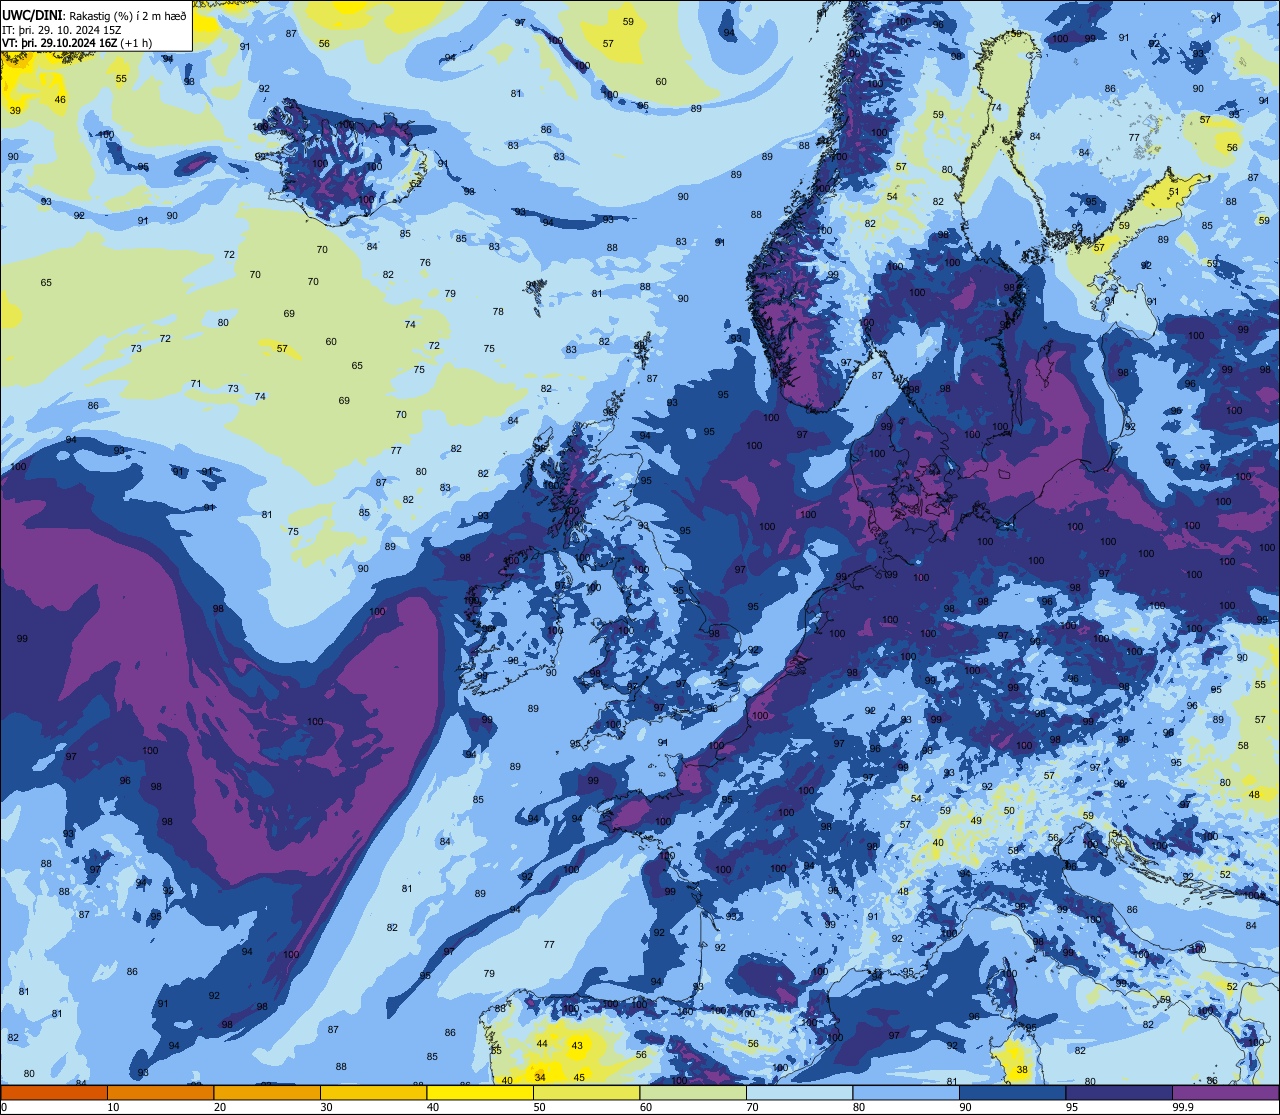Click the '99.9' legend scale label
Screen dimensions: 1280x1115
pyautogui.click(x=1184, y=1106)
